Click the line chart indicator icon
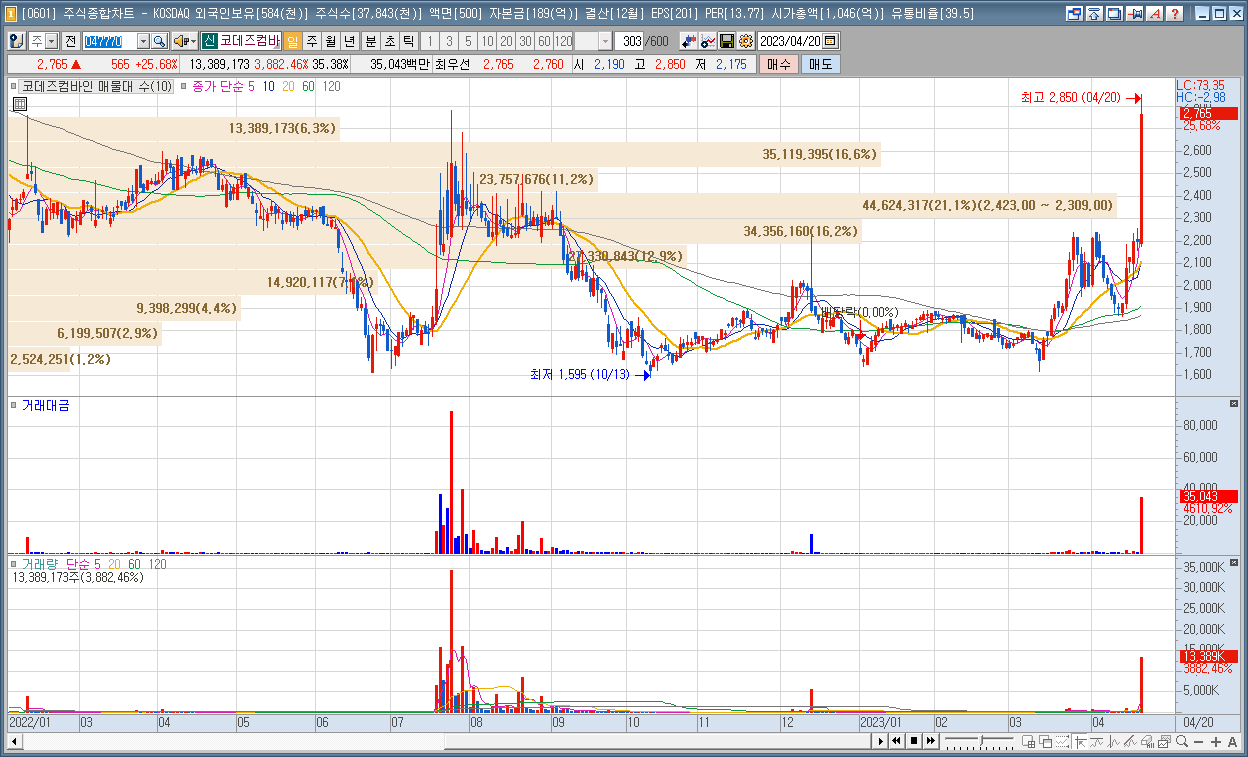1248x757 pixels. [708, 41]
